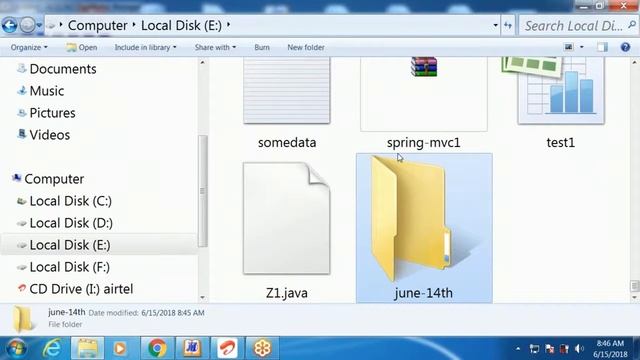This screenshot has height=360, width=640.
Task: Click the search magnifier icon
Action: point(632,25)
